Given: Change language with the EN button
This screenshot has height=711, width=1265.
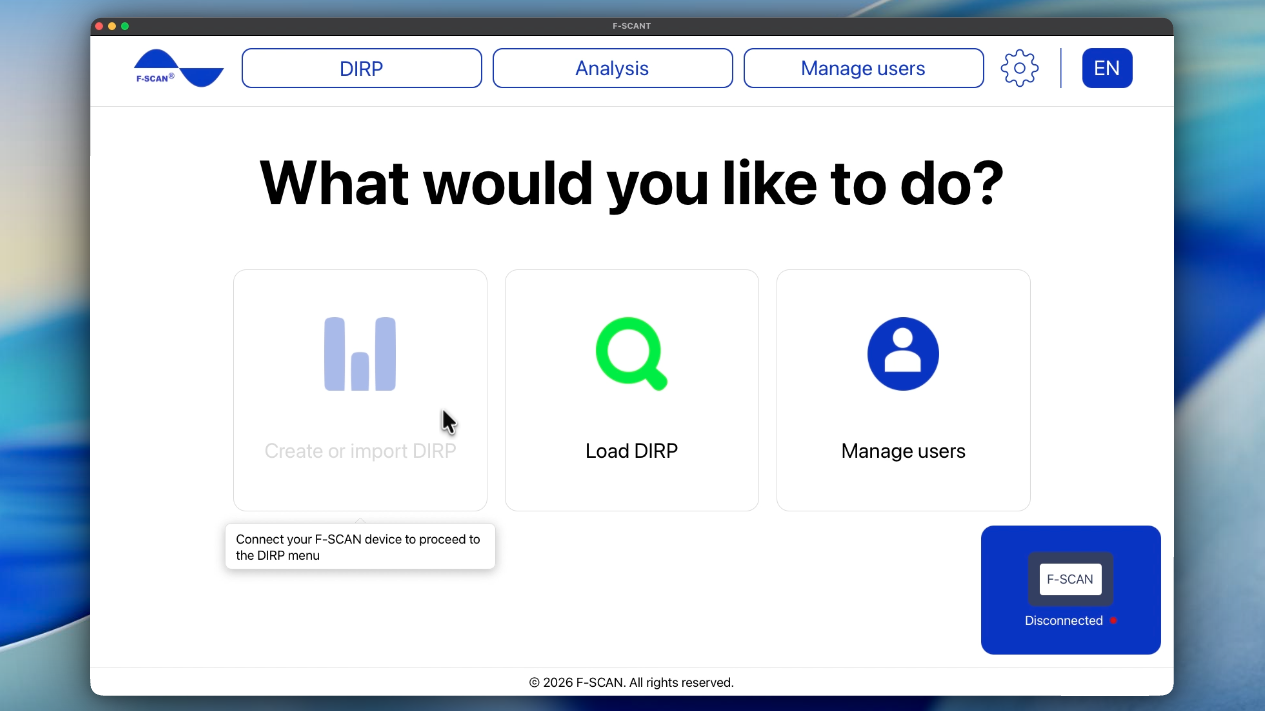Looking at the screenshot, I should click(1107, 68).
